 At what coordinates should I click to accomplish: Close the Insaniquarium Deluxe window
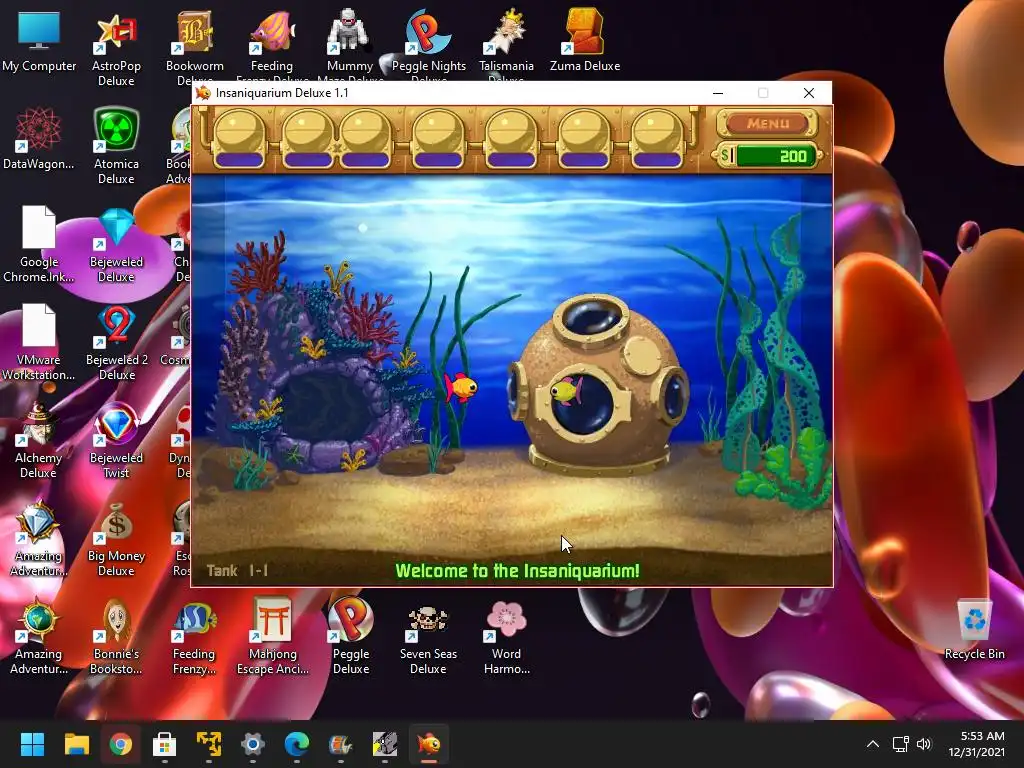coord(808,93)
